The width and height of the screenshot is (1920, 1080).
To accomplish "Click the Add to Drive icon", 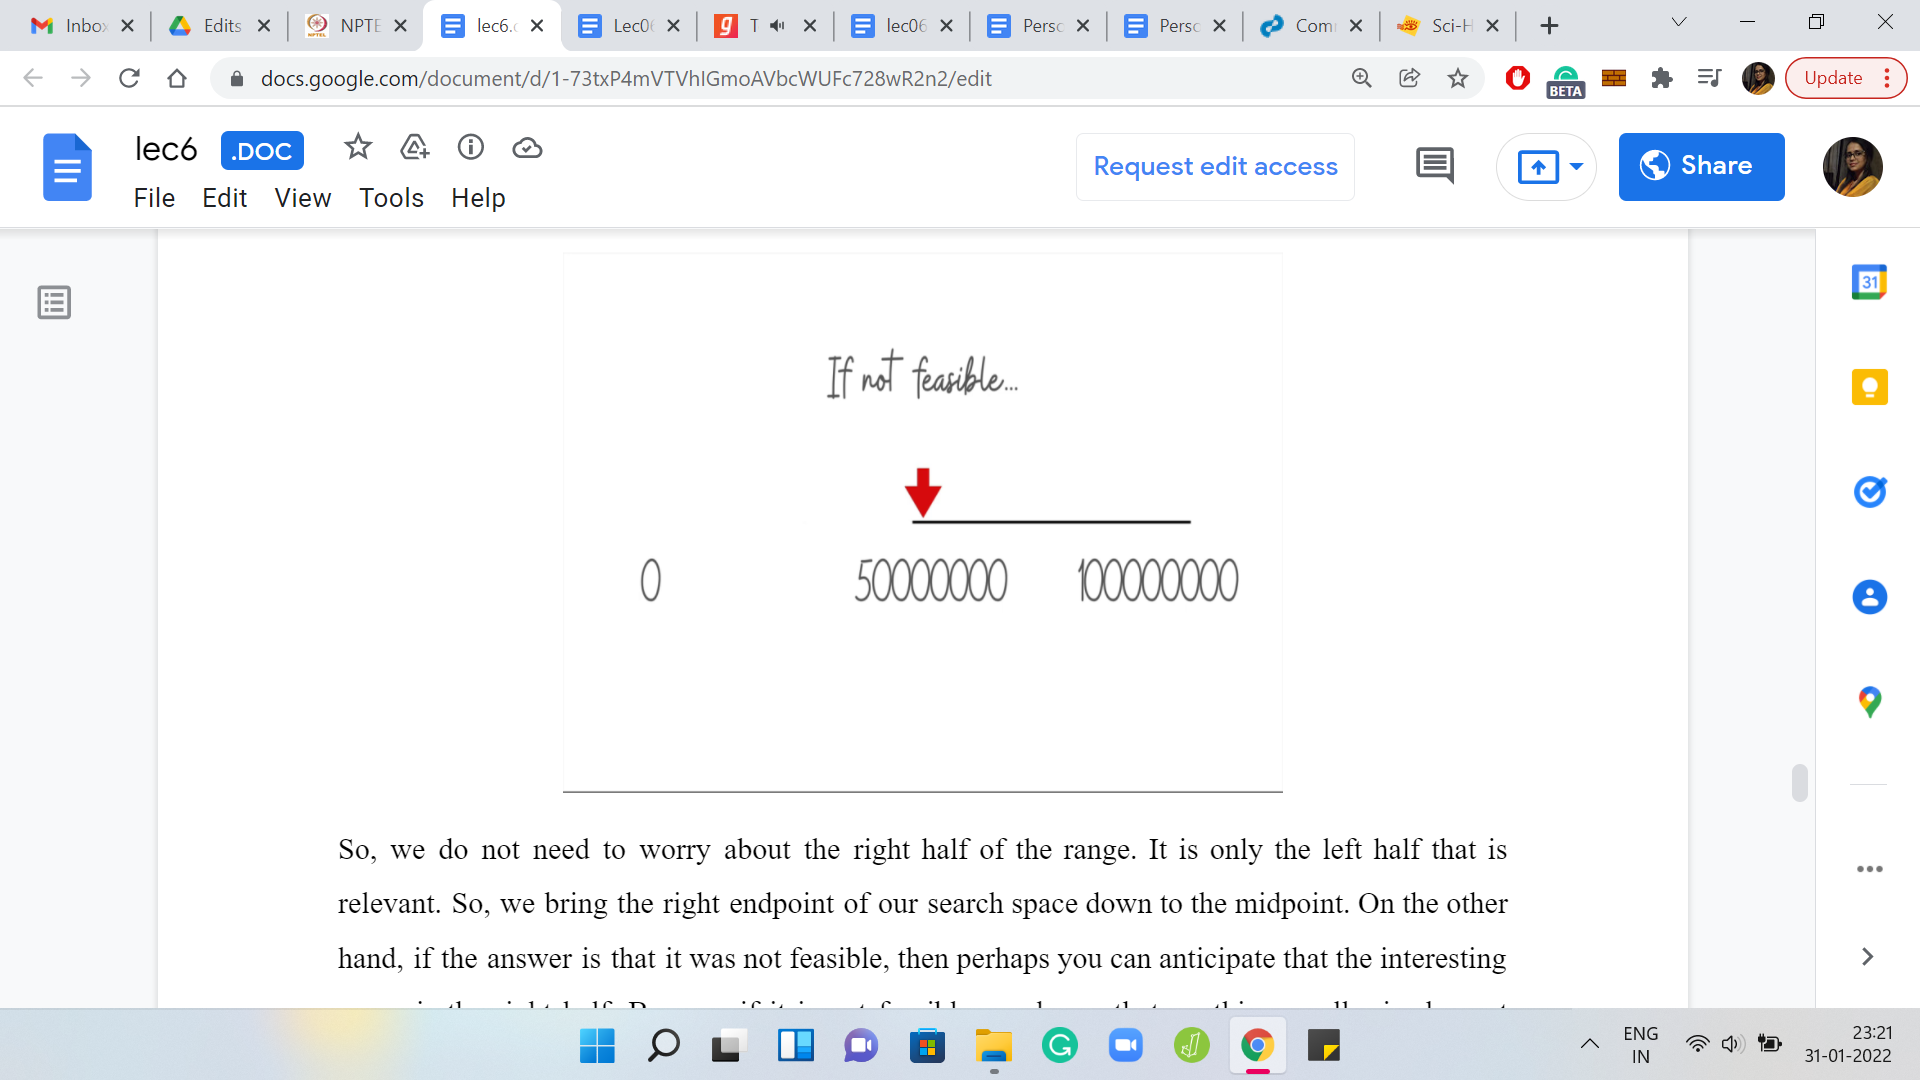I will [x=414, y=148].
